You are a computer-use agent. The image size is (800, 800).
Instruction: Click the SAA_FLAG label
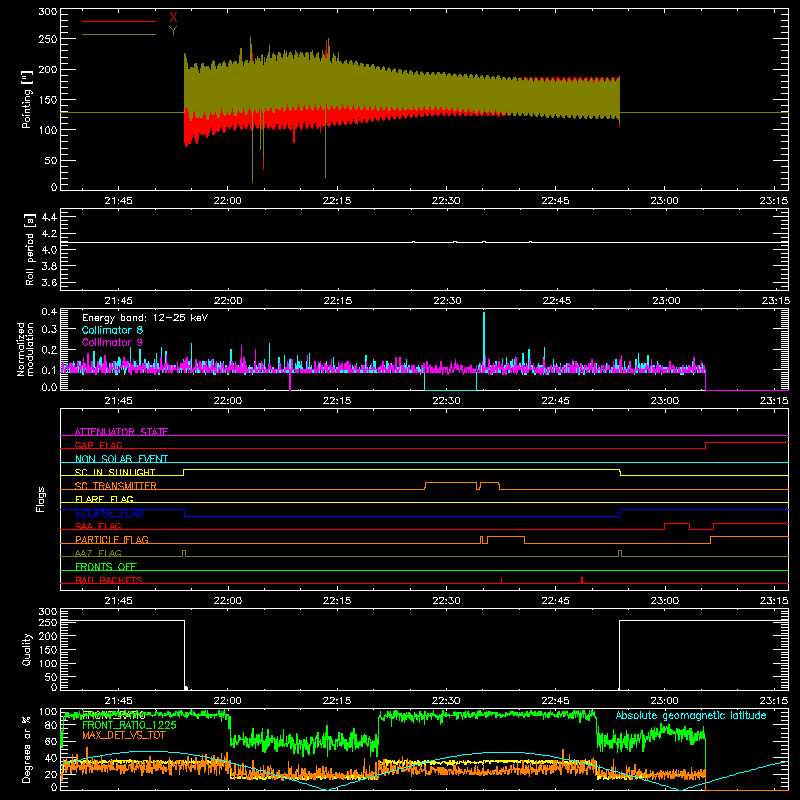click(x=98, y=526)
